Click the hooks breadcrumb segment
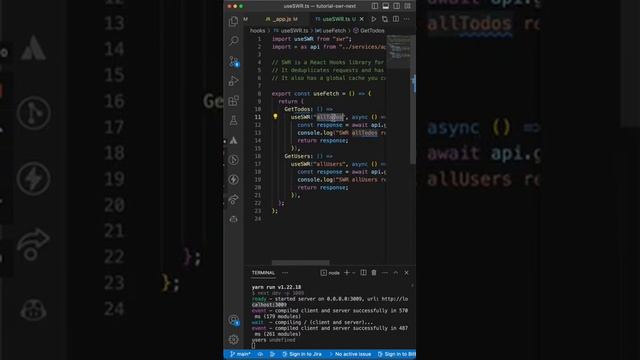This screenshot has height=360, width=640. click(x=257, y=31)
